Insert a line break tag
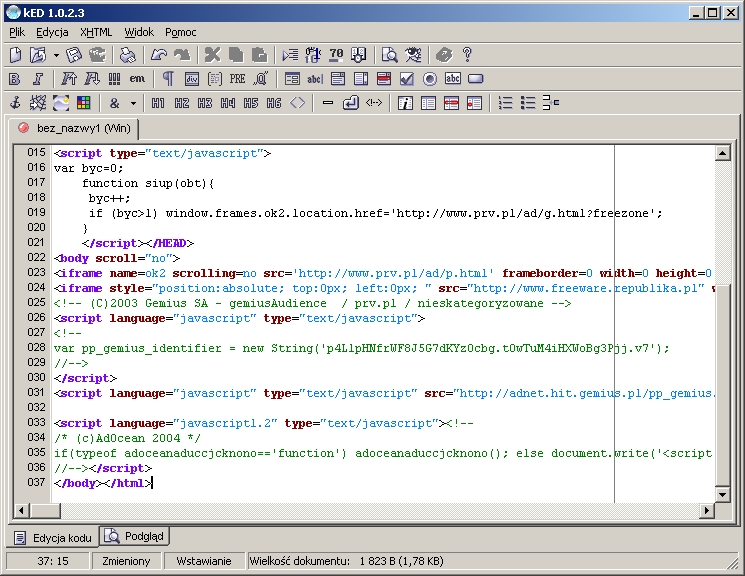745x576 pixels. (351, 103)
